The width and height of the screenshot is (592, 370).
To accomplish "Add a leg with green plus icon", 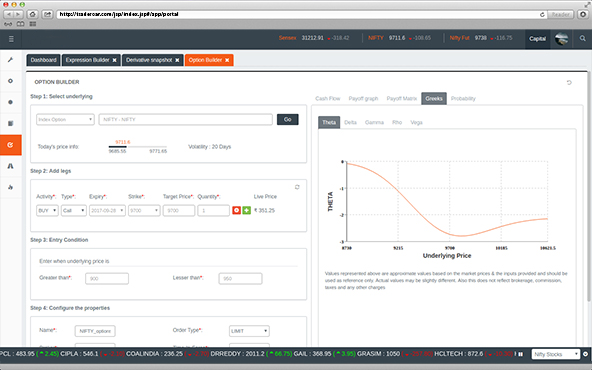I will pos(247,210).
